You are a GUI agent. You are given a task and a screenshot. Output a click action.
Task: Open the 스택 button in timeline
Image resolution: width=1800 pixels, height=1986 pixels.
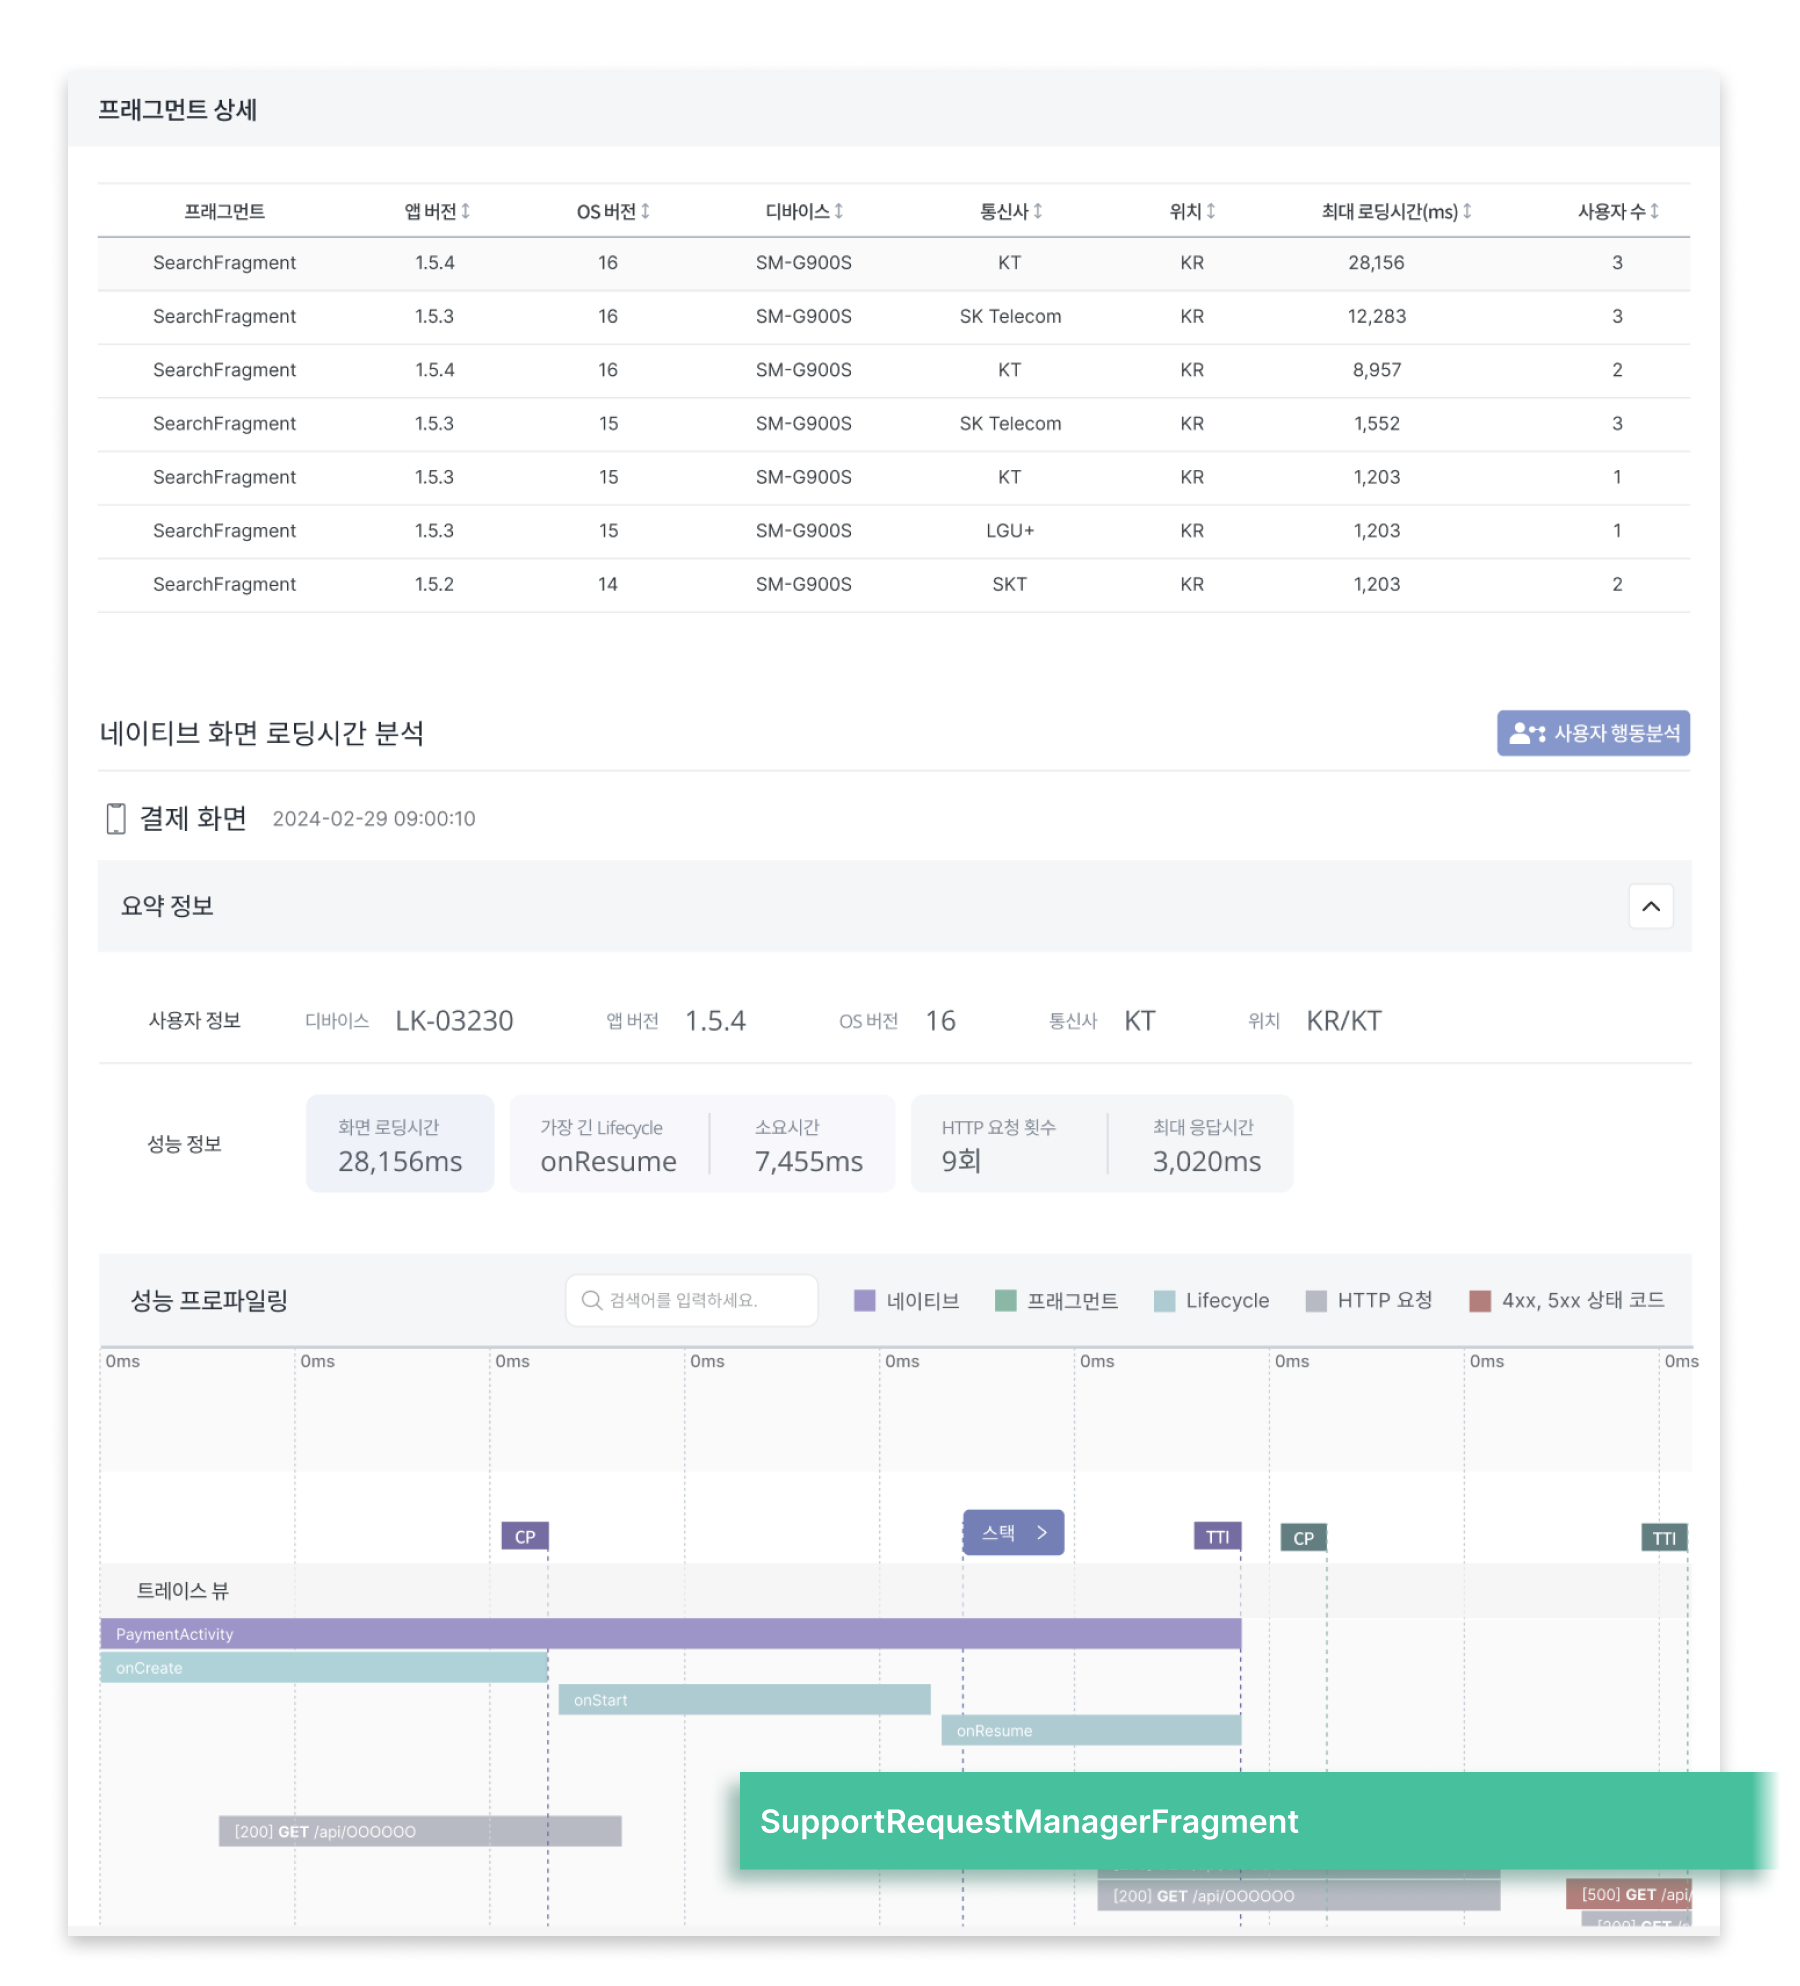(x=1013, y=1532)
